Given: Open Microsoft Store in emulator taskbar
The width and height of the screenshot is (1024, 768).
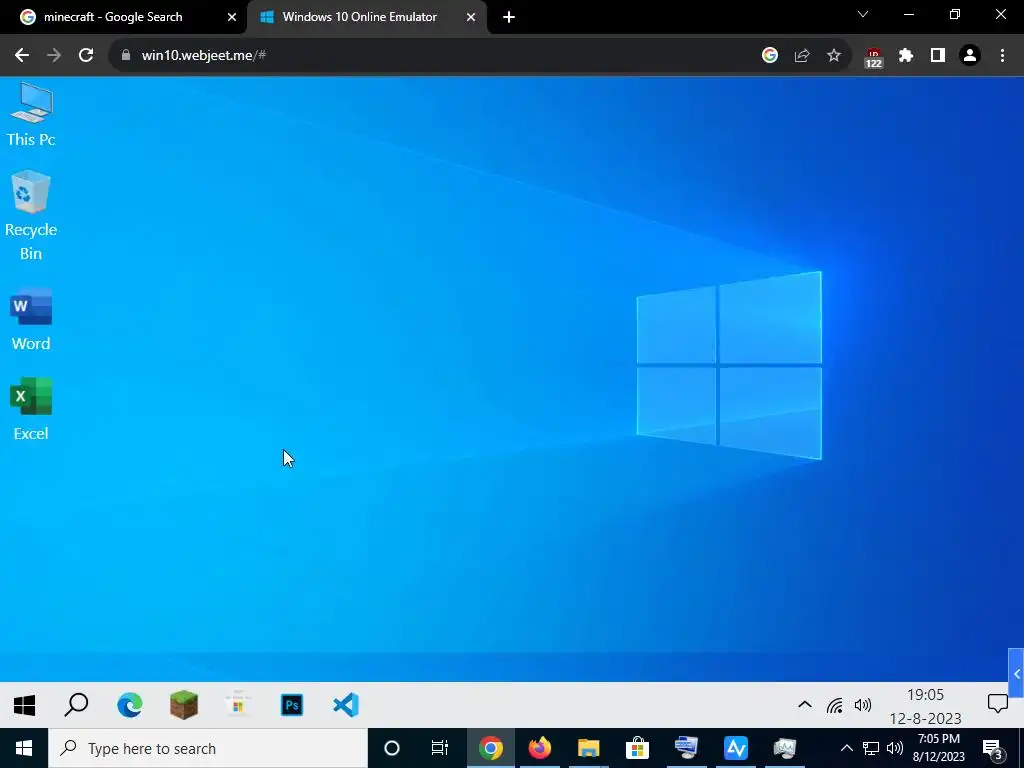Looking at the screenshot, I should pos(238,705).
